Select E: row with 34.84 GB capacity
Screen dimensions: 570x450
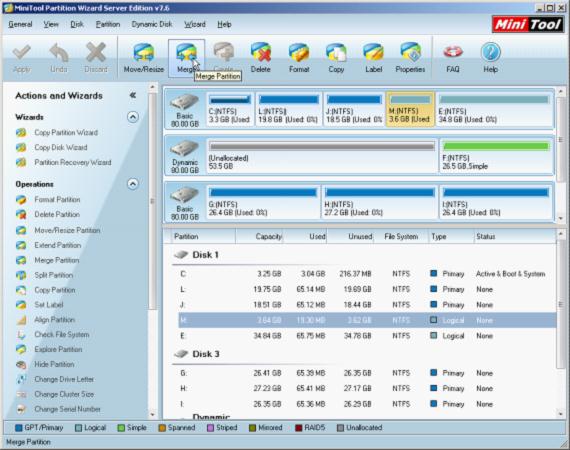pyautogui.click(x=367, y=336)
